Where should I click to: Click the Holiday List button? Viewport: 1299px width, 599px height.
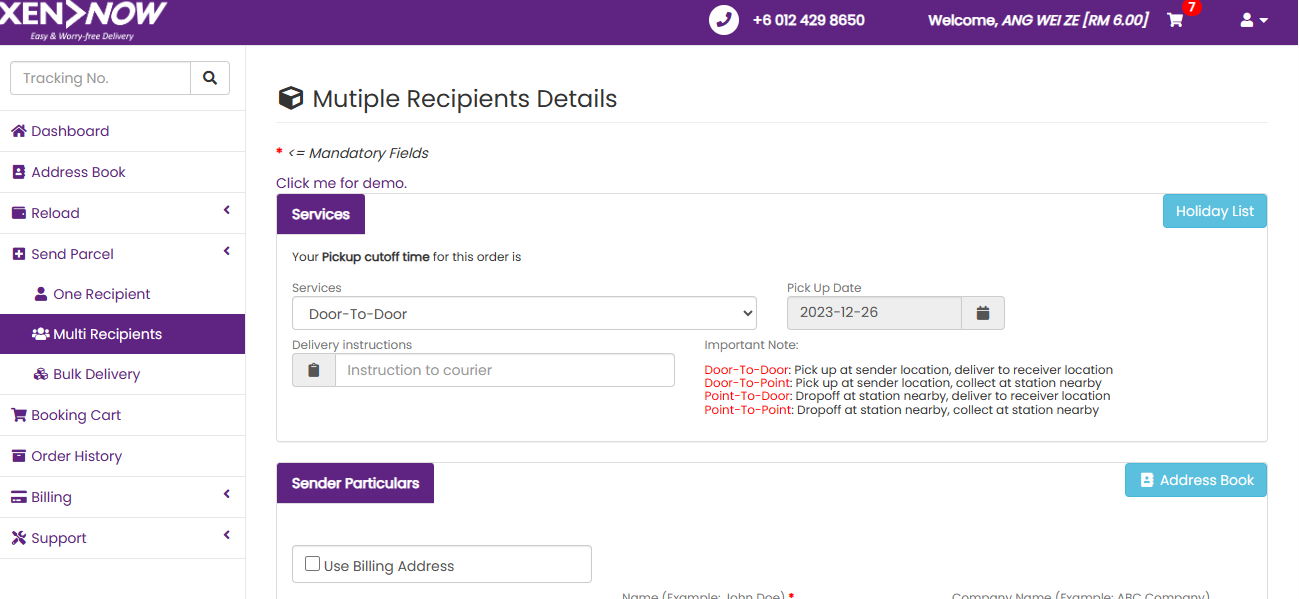1214,211
